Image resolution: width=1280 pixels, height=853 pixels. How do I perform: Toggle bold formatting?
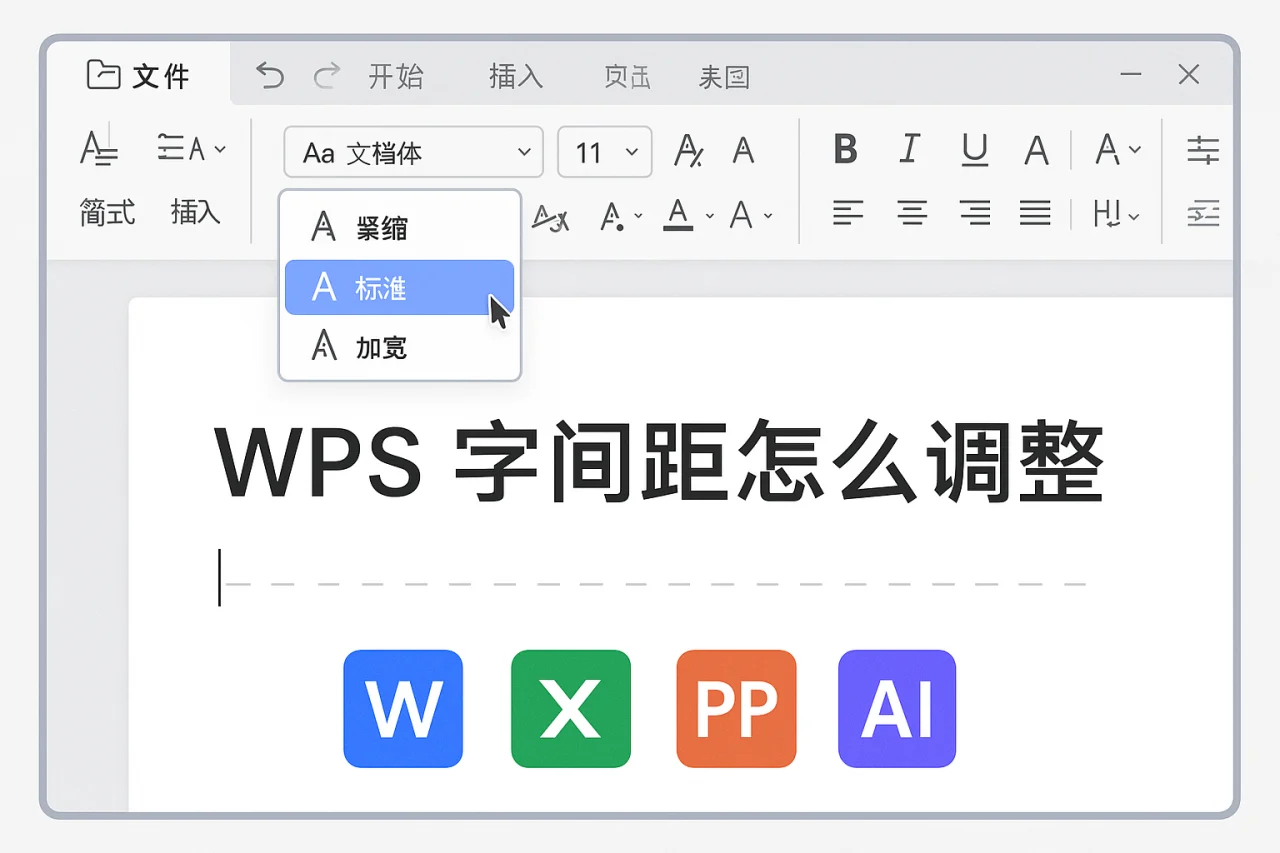(845, 150)
